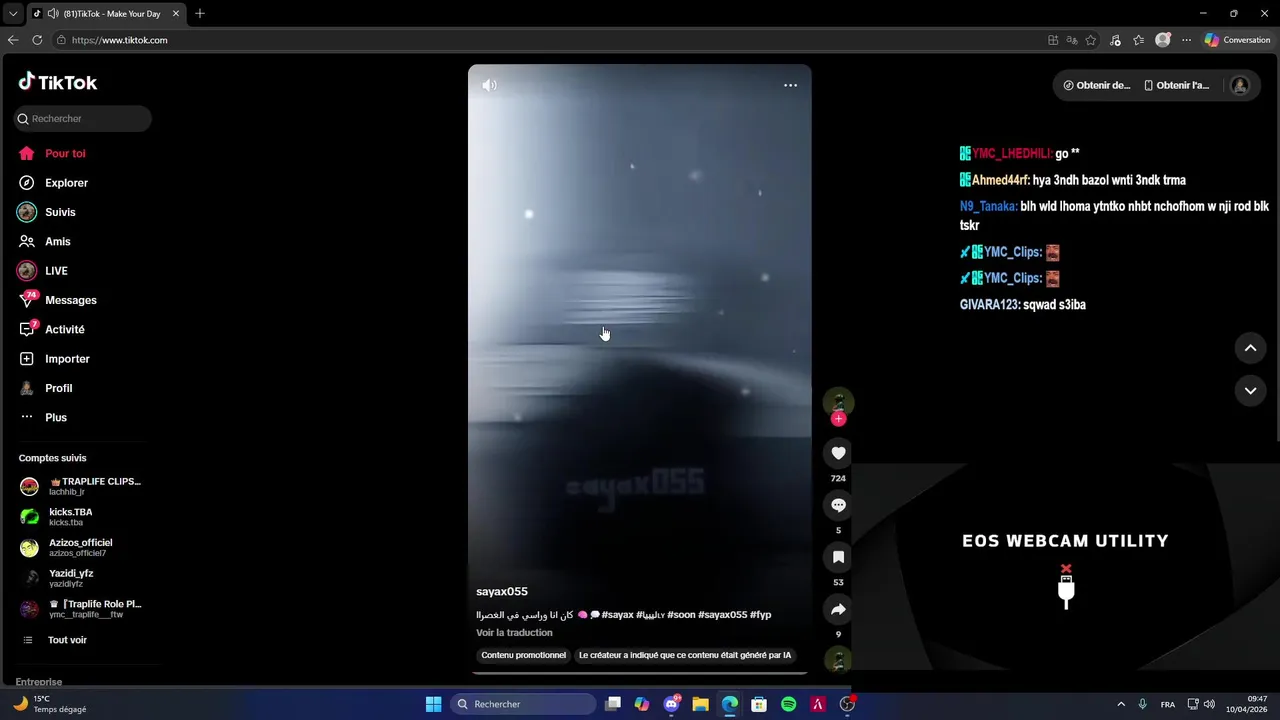Open Azizos_officiel followed account

[66, 547]
